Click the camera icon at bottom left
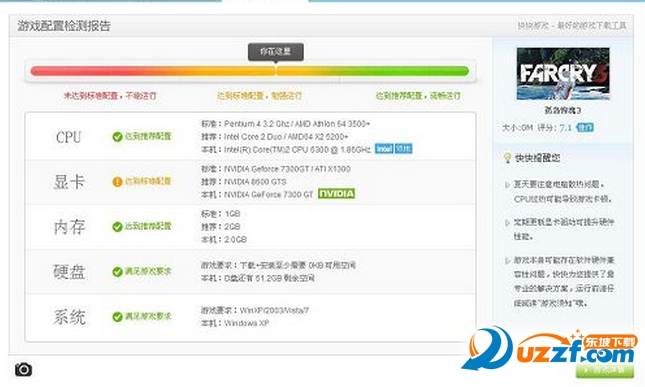 pyautogui.click(x=23, y=369)
